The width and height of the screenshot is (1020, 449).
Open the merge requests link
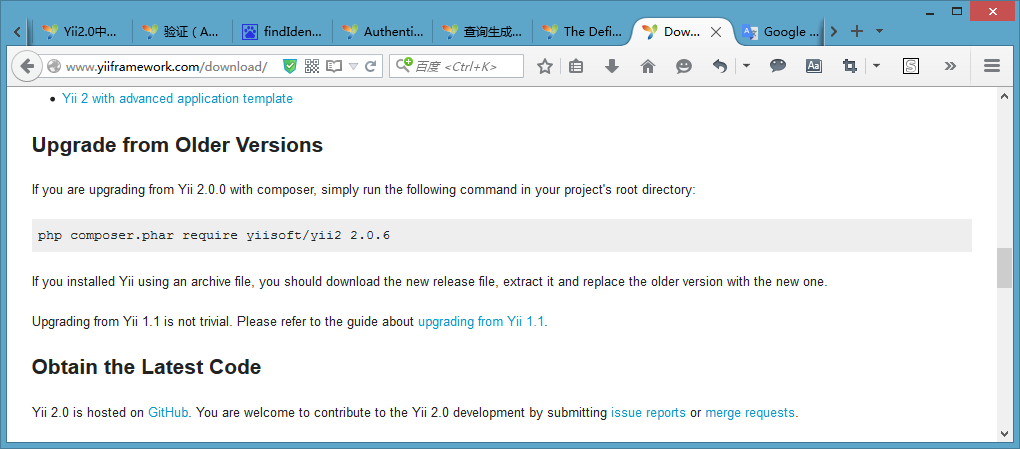[750, 413]
